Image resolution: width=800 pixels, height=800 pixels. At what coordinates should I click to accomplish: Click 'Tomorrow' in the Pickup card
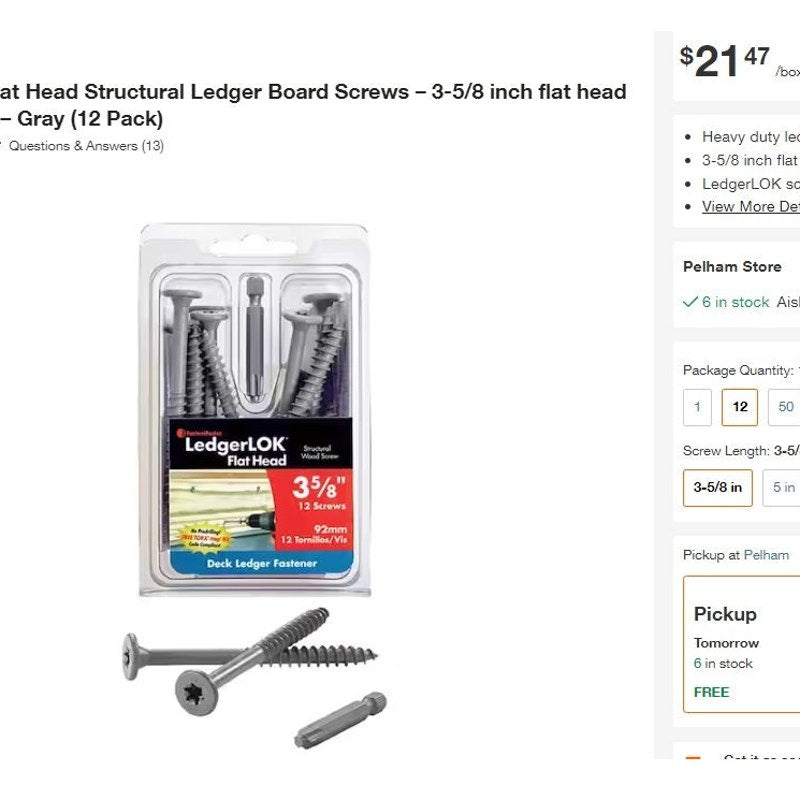pyautogui.click(x=726, y=643)
